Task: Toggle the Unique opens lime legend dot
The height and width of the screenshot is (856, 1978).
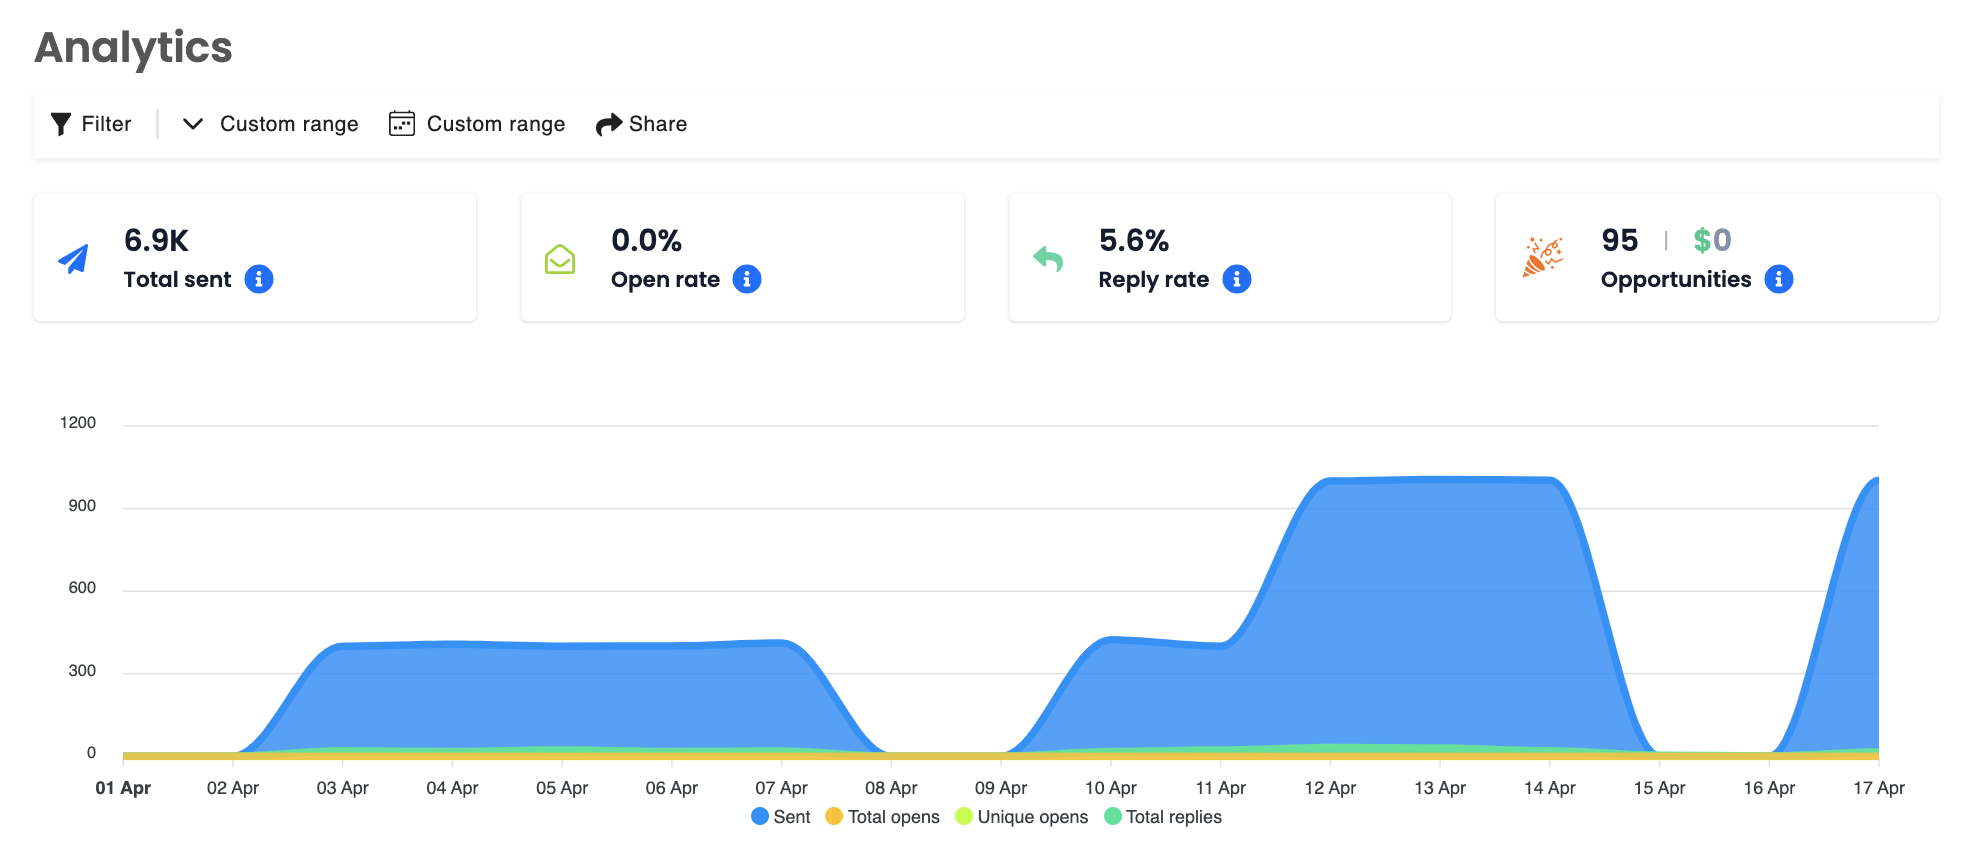Action: 964,816
